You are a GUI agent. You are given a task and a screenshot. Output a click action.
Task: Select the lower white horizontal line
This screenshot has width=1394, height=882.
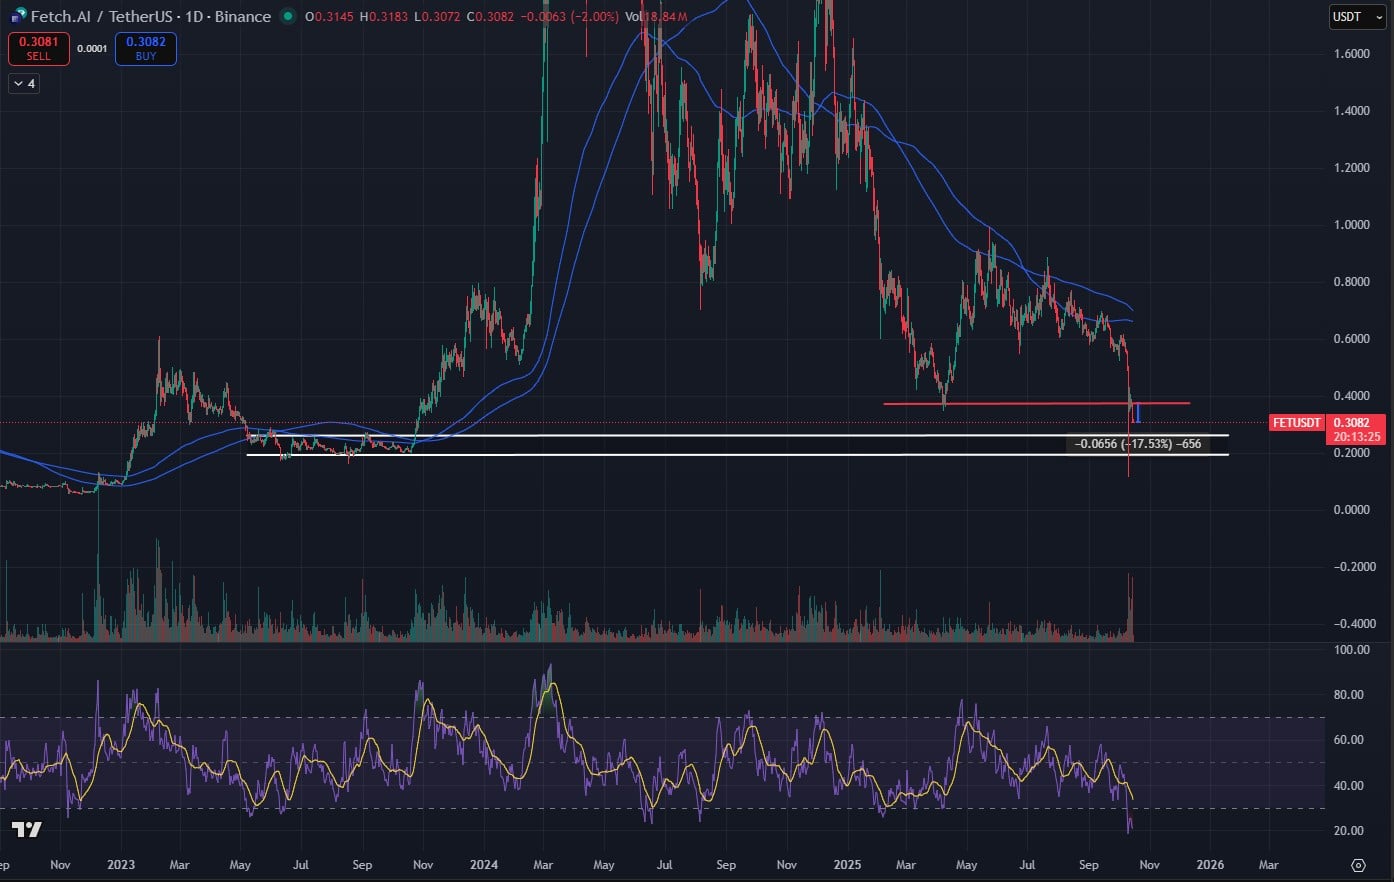[700, 455]
